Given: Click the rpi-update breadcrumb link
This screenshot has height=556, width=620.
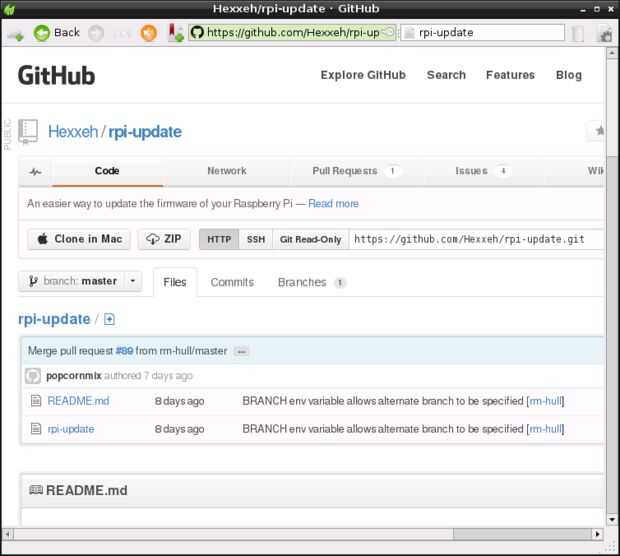Looking at the screenshot, I should 54,319.
